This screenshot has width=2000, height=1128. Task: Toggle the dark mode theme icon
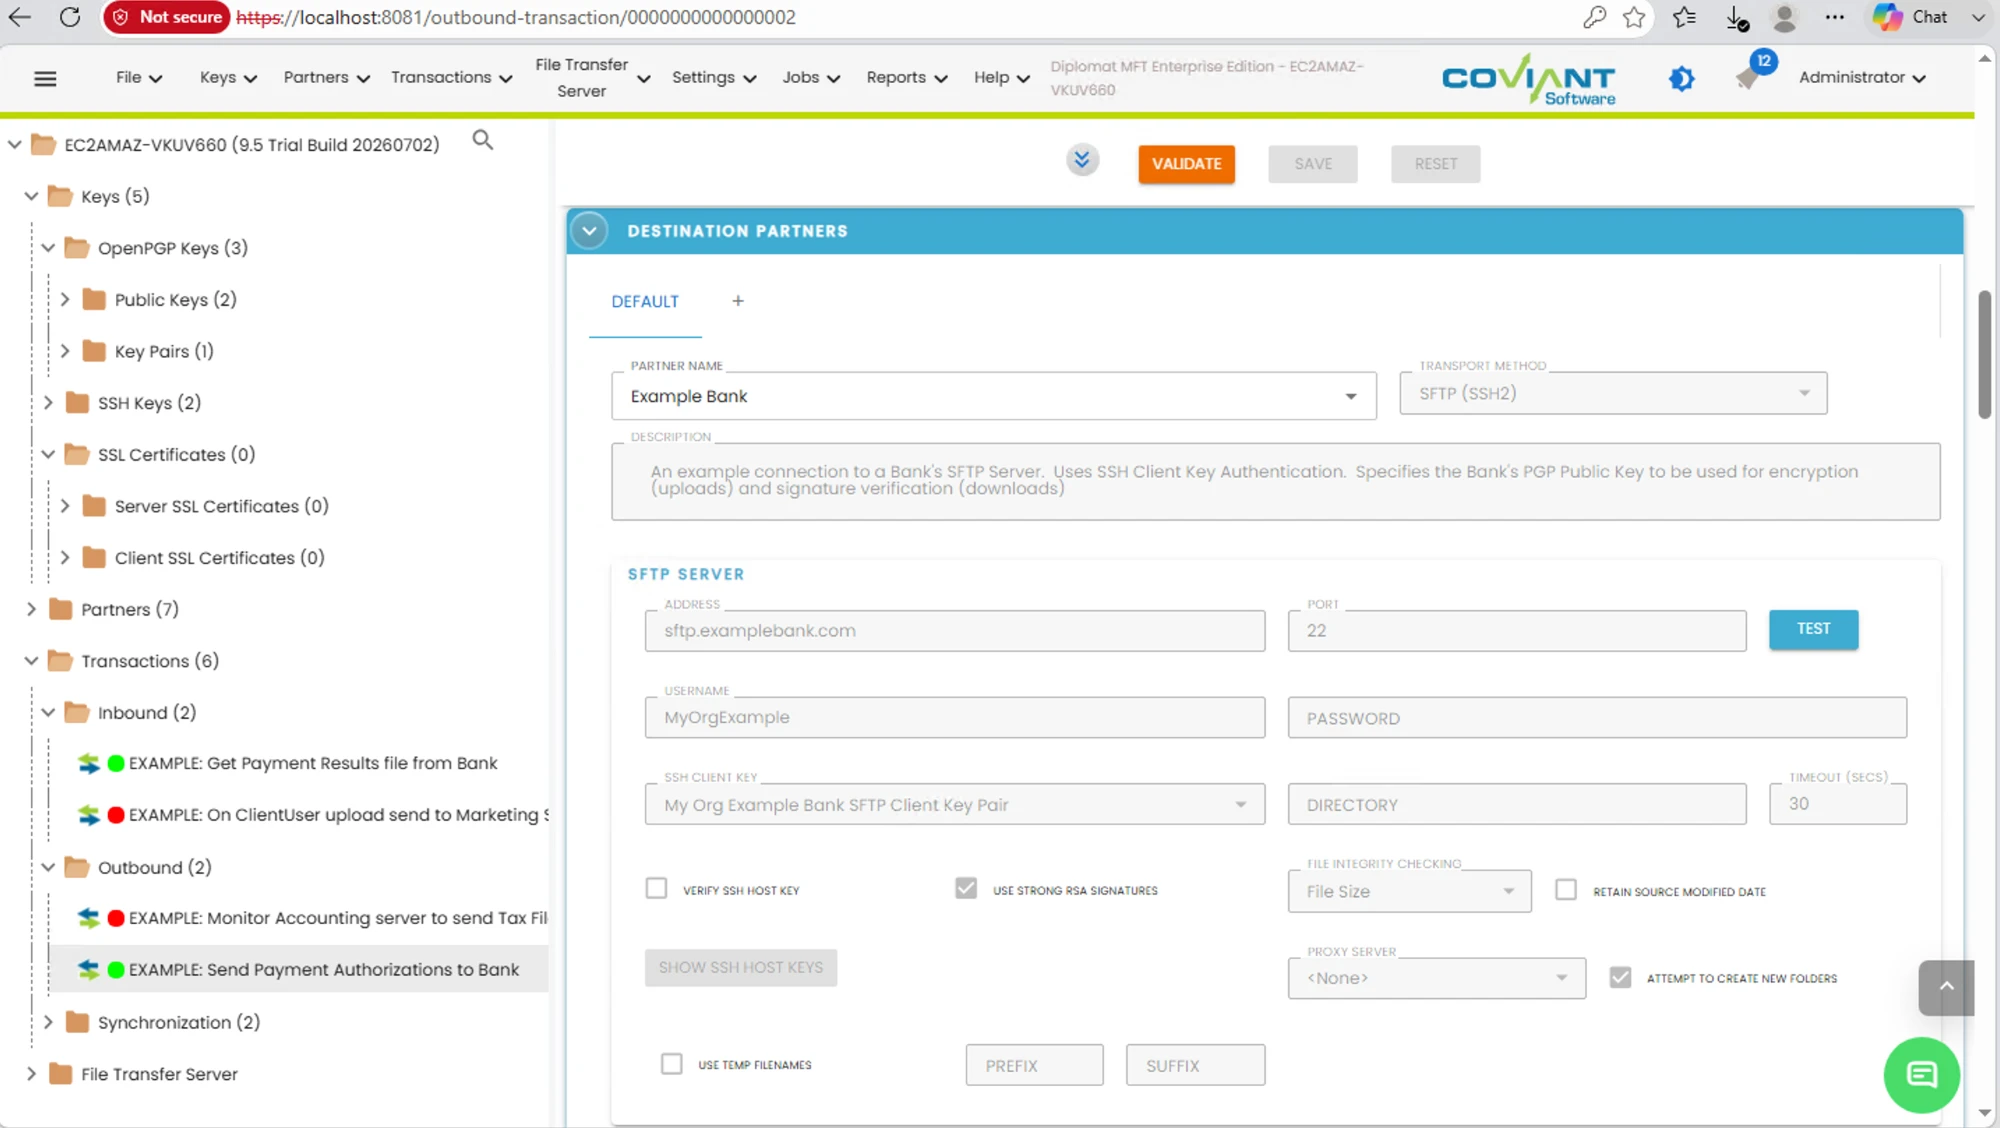pyautogui.click(x=1682, y=78)
